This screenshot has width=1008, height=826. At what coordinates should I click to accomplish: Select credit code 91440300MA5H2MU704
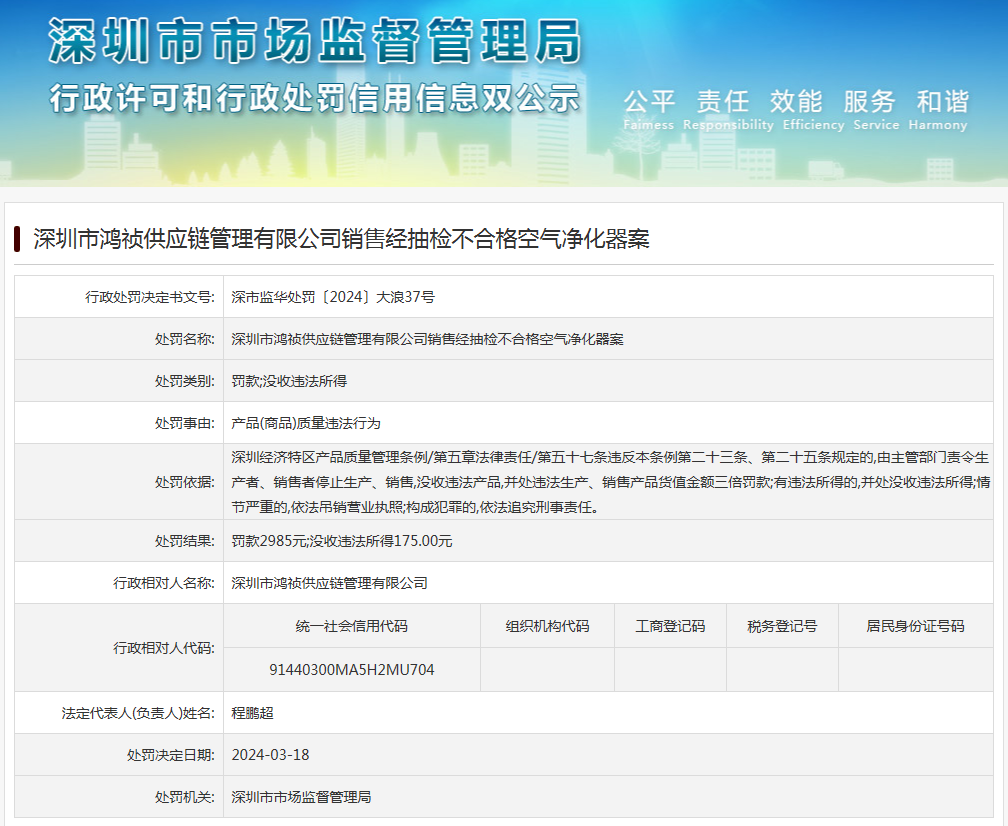coord(352,670)
